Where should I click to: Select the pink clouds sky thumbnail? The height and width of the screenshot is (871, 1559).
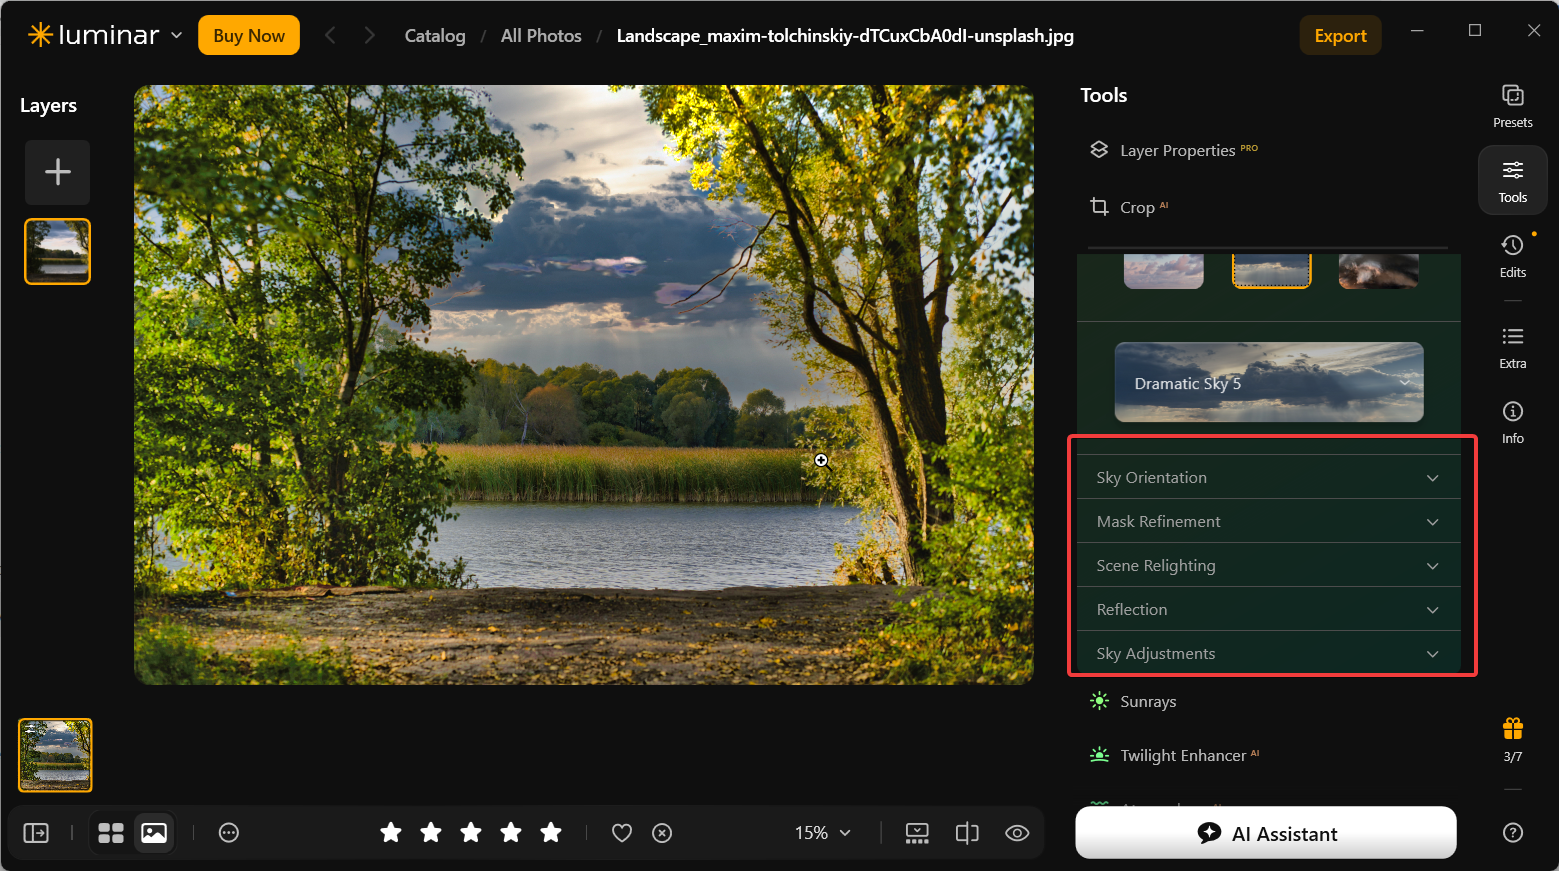1163,271
